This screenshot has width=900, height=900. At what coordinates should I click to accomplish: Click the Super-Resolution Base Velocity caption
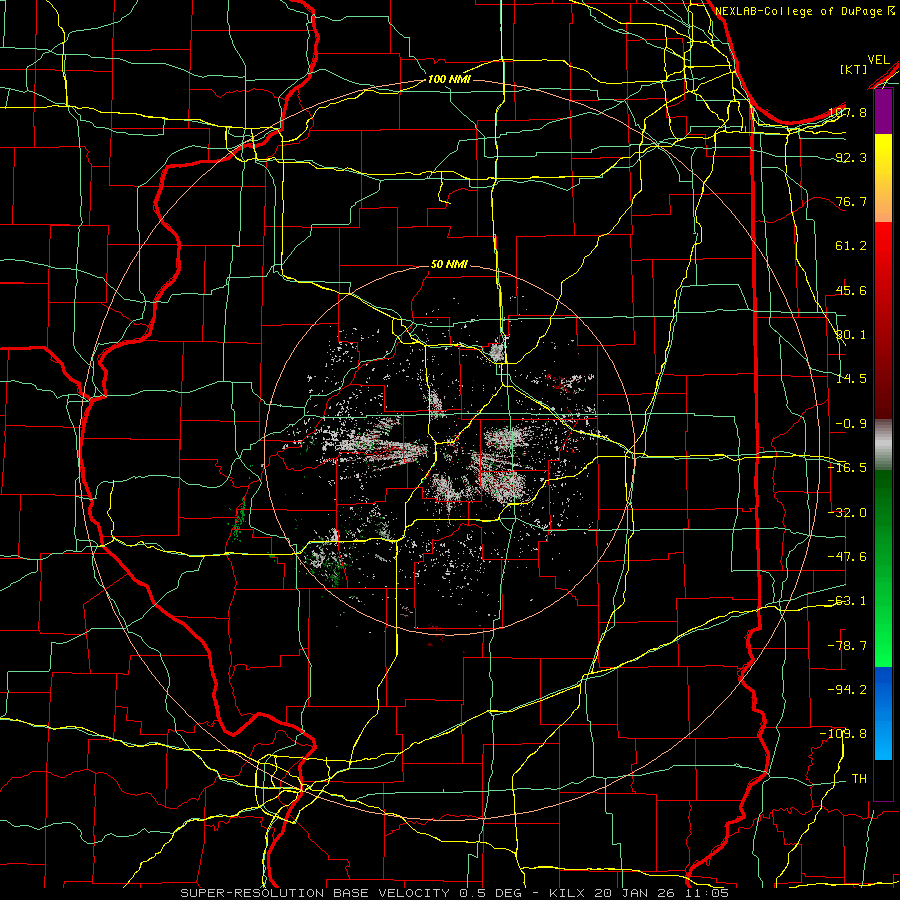(455, 893)
